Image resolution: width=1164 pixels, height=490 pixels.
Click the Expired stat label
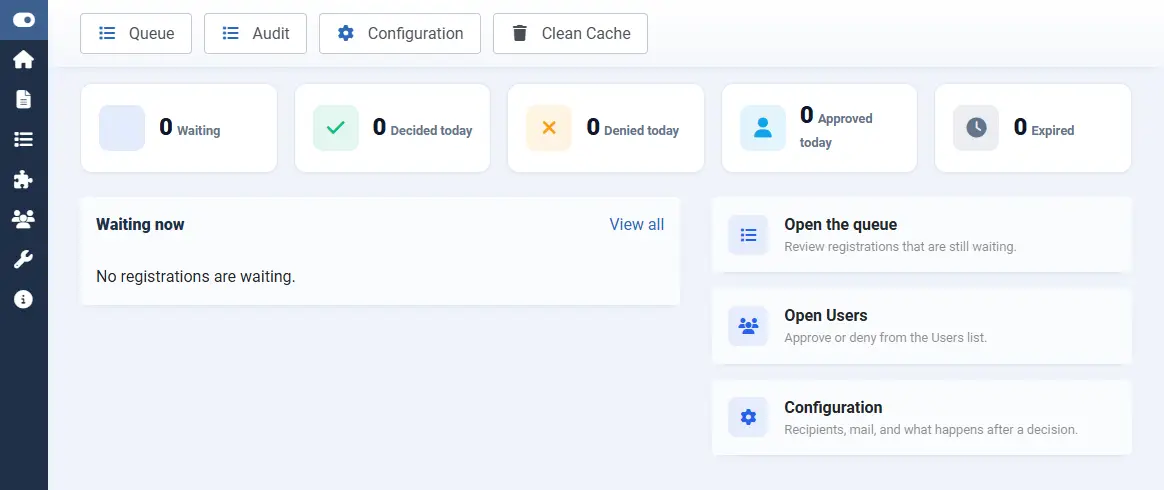click(1053, 131)
